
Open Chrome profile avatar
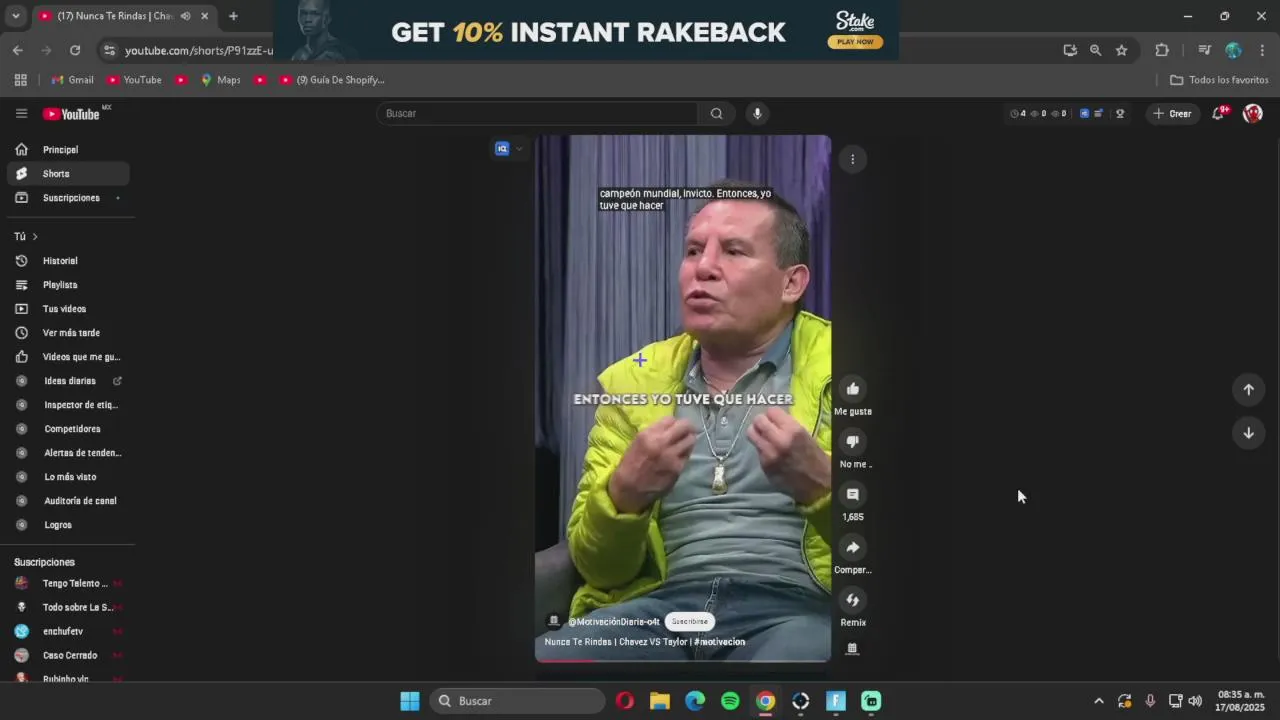pos(1233,50)
